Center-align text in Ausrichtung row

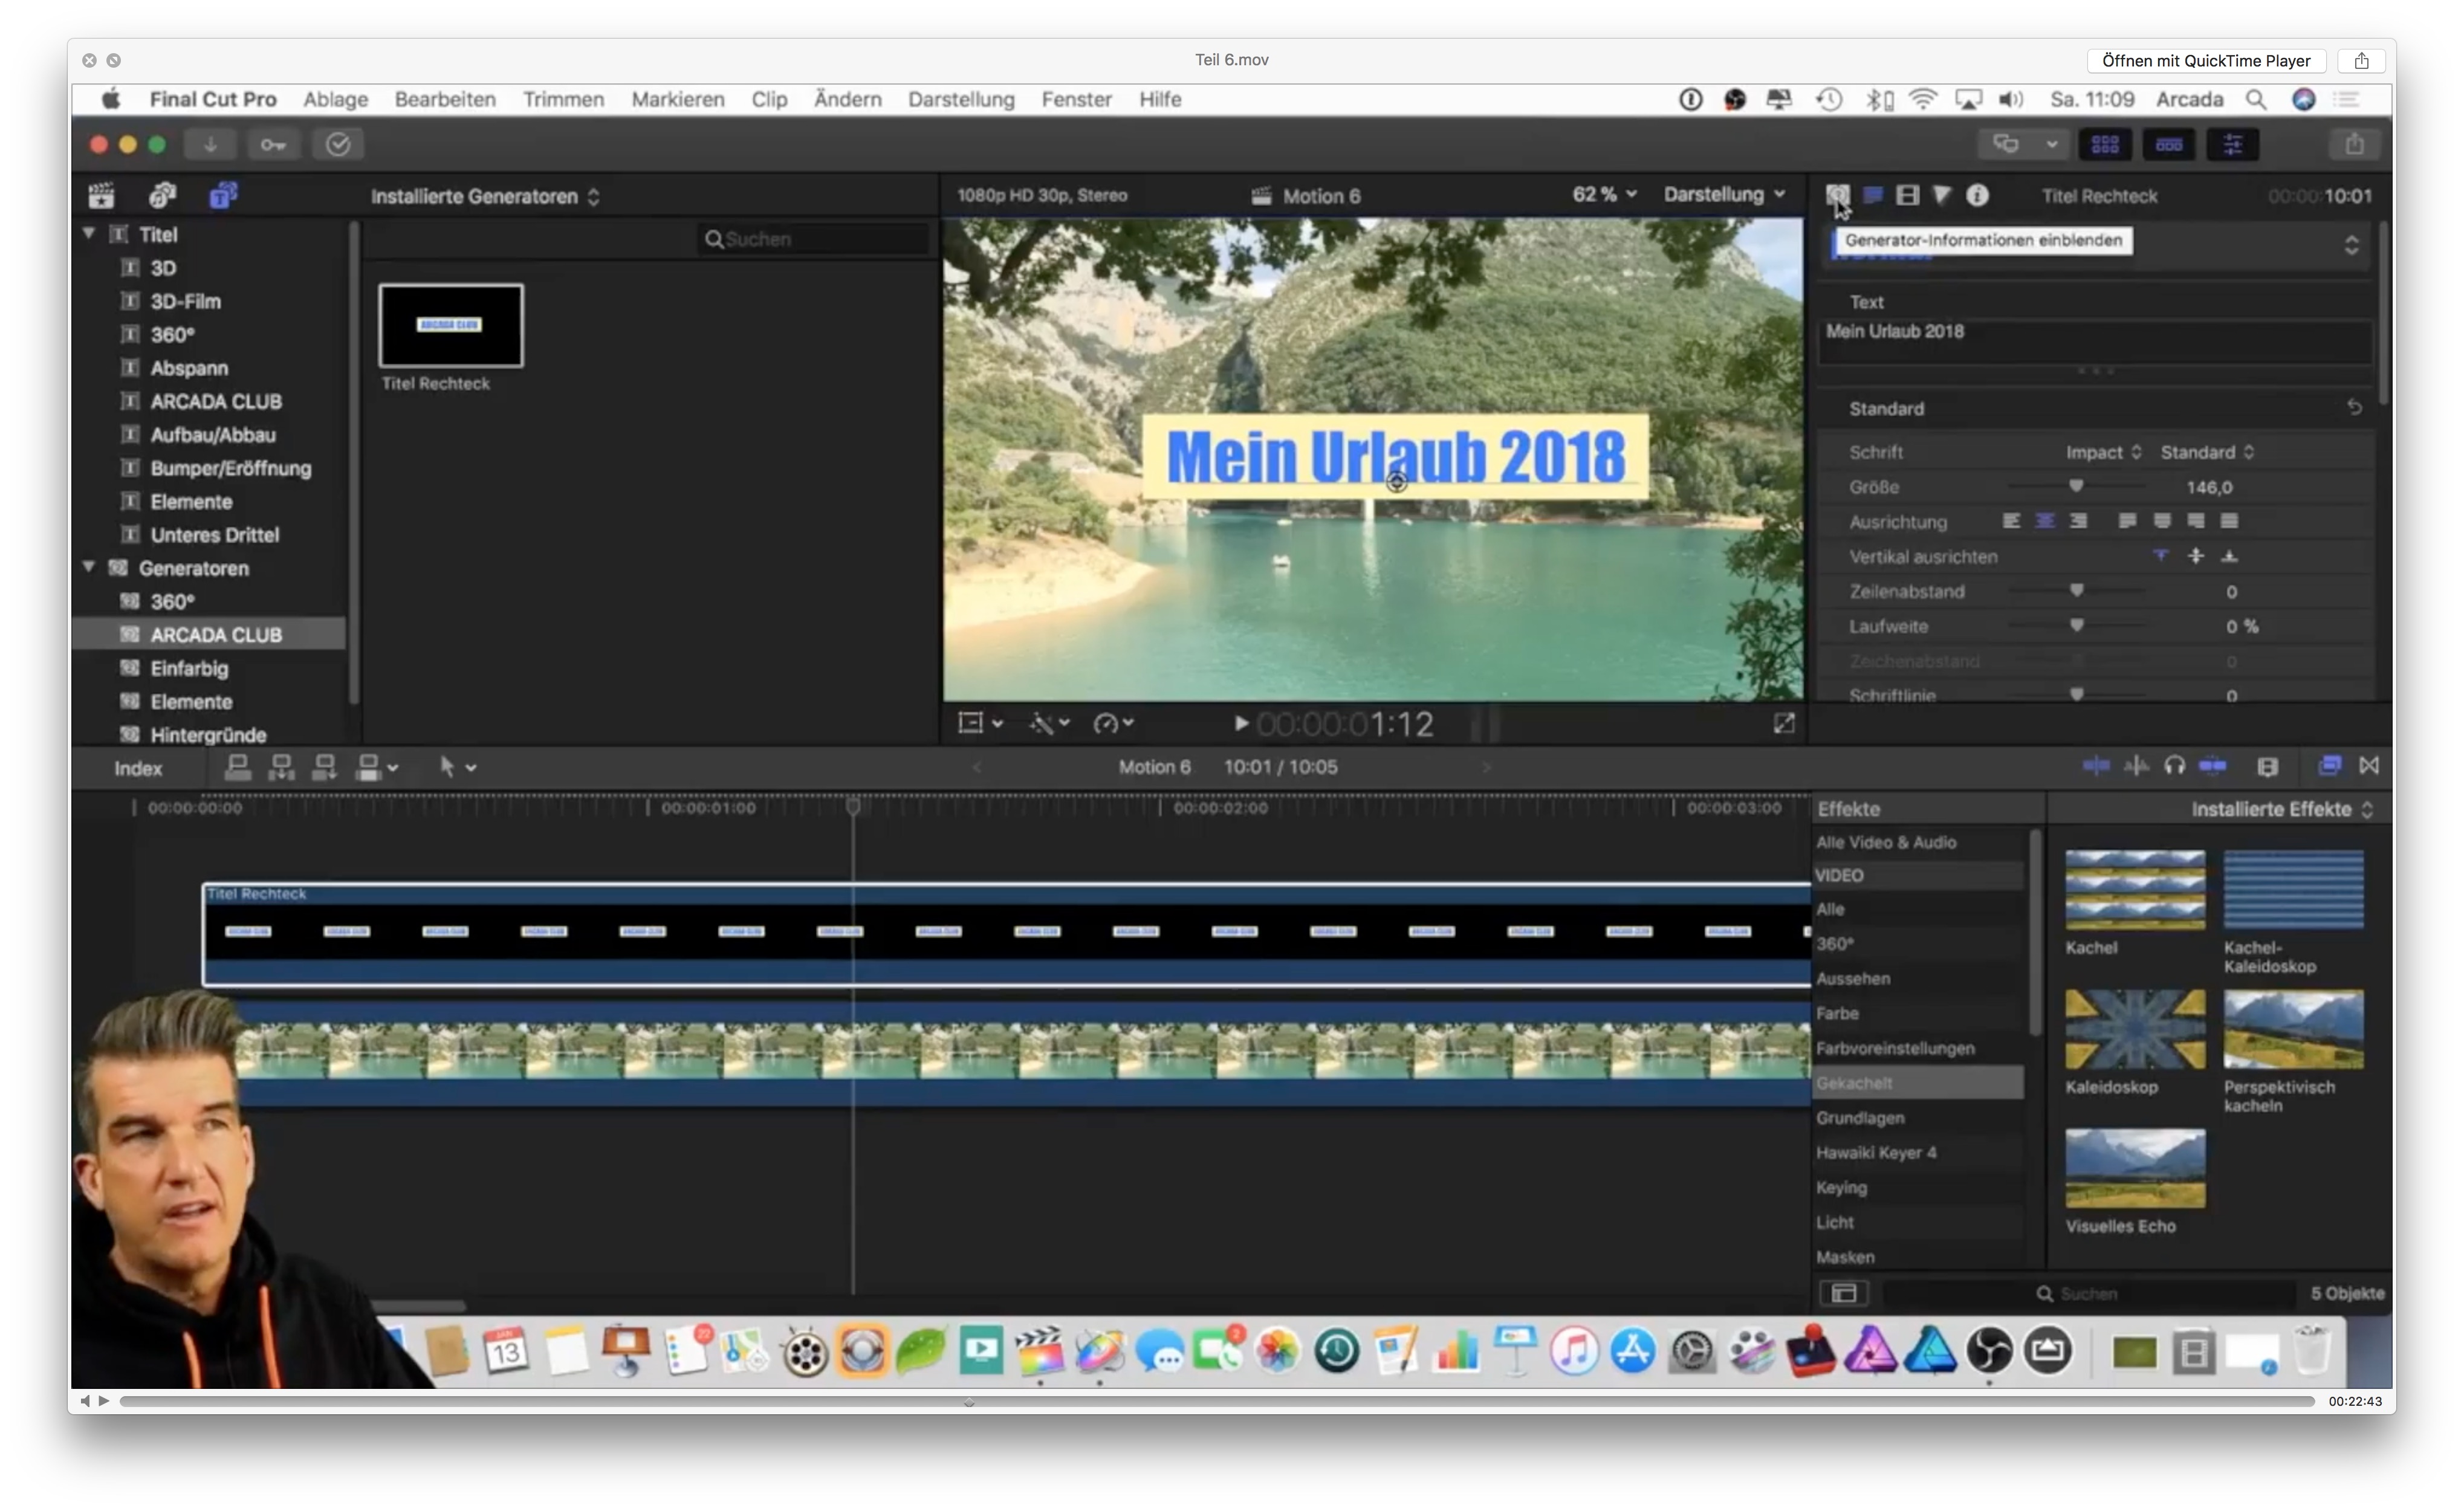tap(2045, 521)
